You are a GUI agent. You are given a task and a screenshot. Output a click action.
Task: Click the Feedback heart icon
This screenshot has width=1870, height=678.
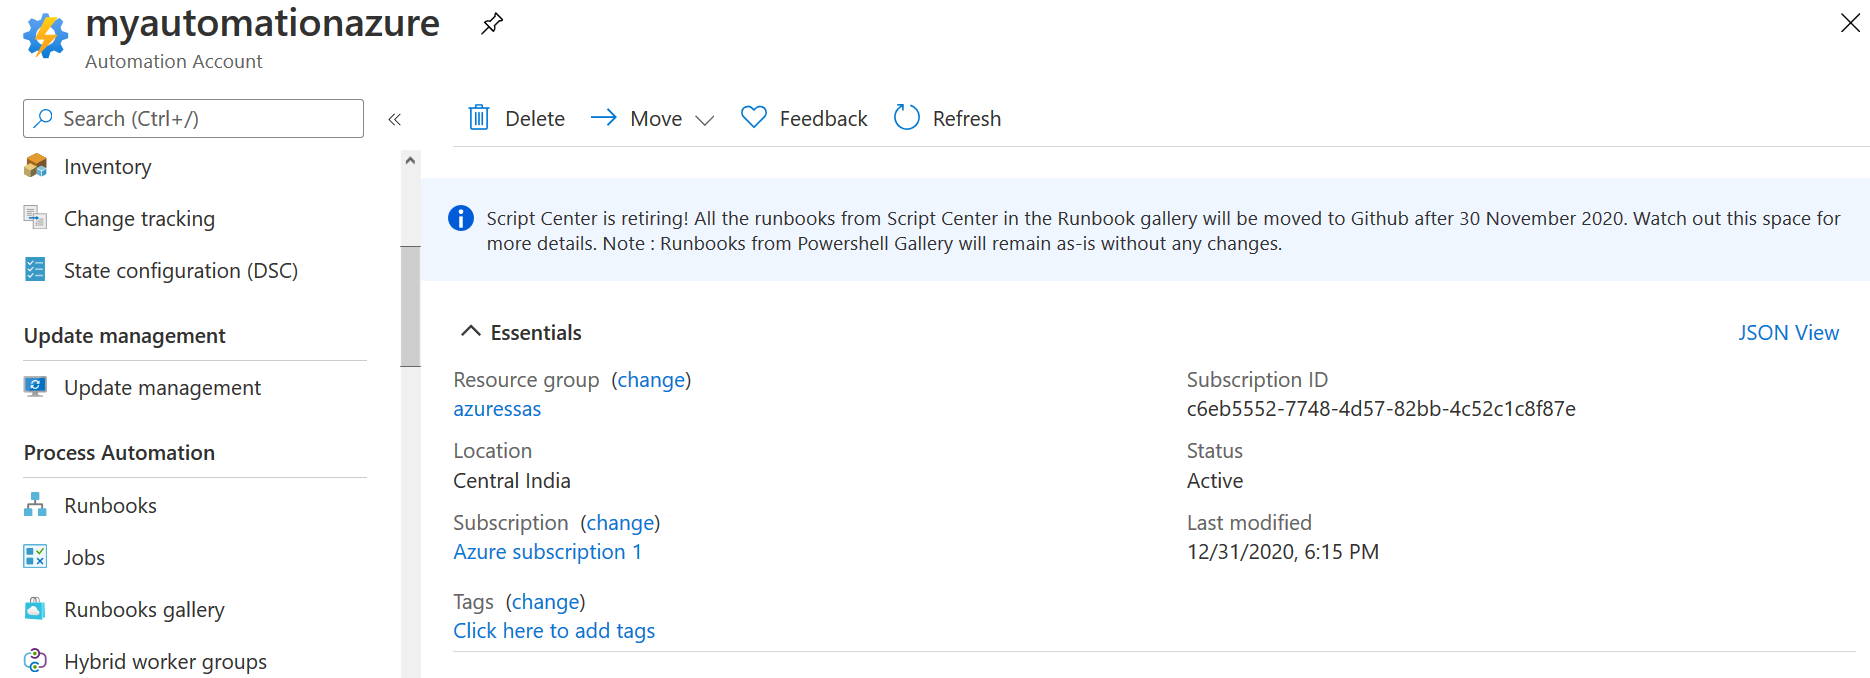tap(753, 118)
